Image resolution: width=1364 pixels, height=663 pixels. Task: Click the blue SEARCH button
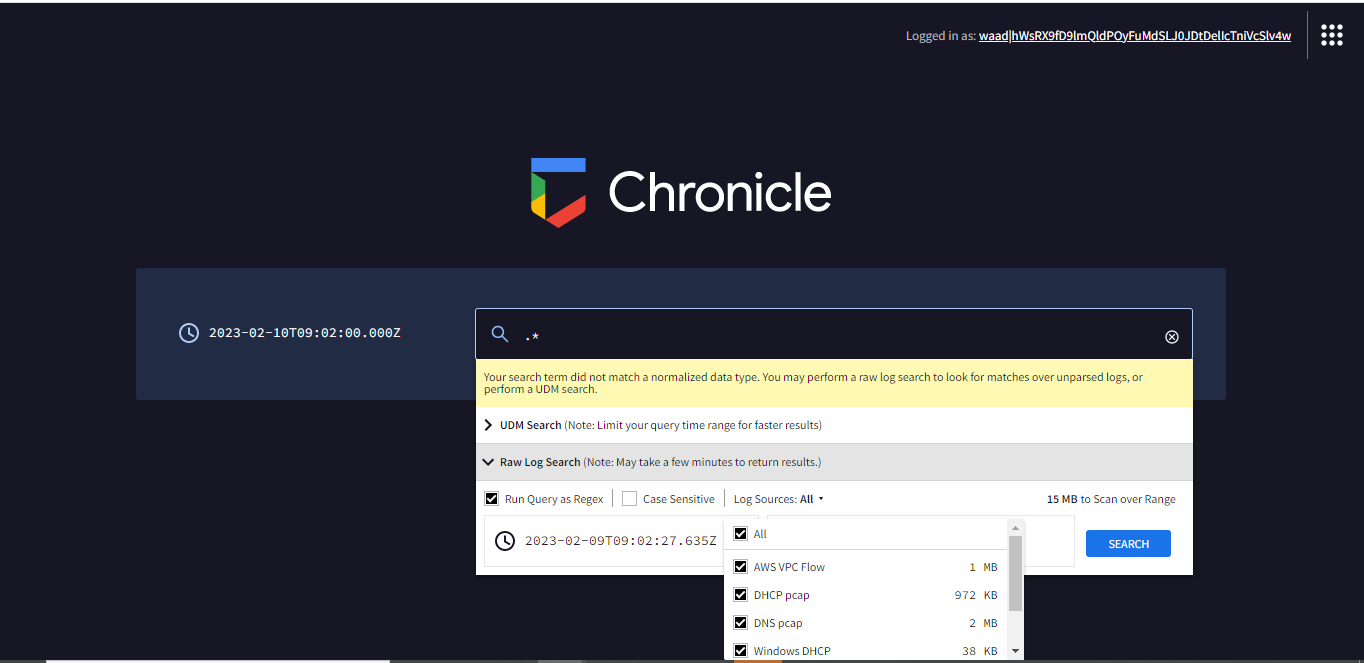click(x=1128, y=544)
